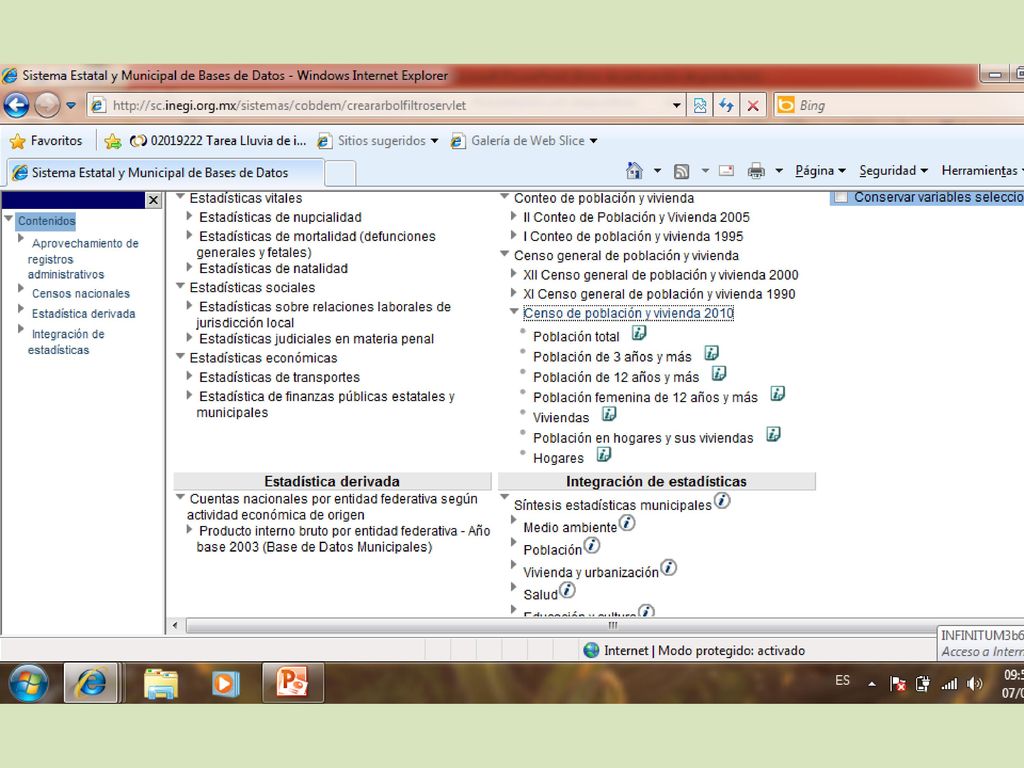Close the Contenidos side panel
1024x768 pixels.
pyautogui.click(x=153, y=200)
